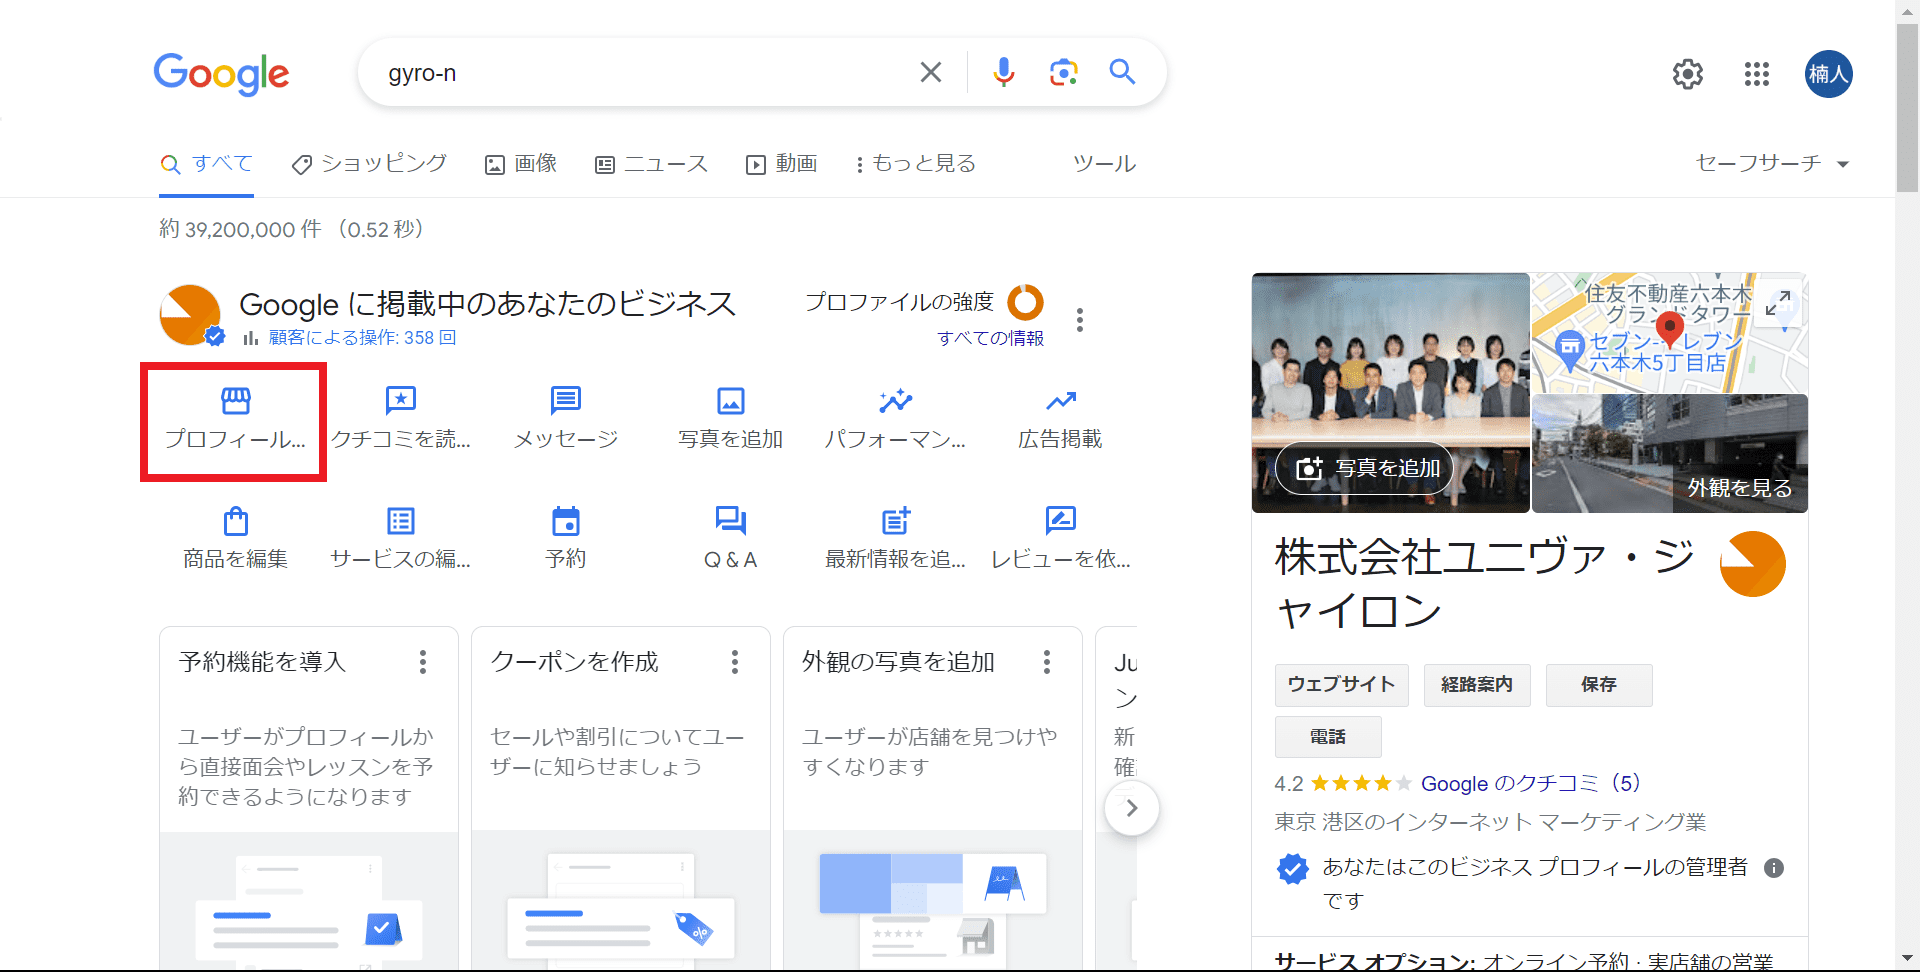Open the すべての情報 link

[x=990, y=338]
